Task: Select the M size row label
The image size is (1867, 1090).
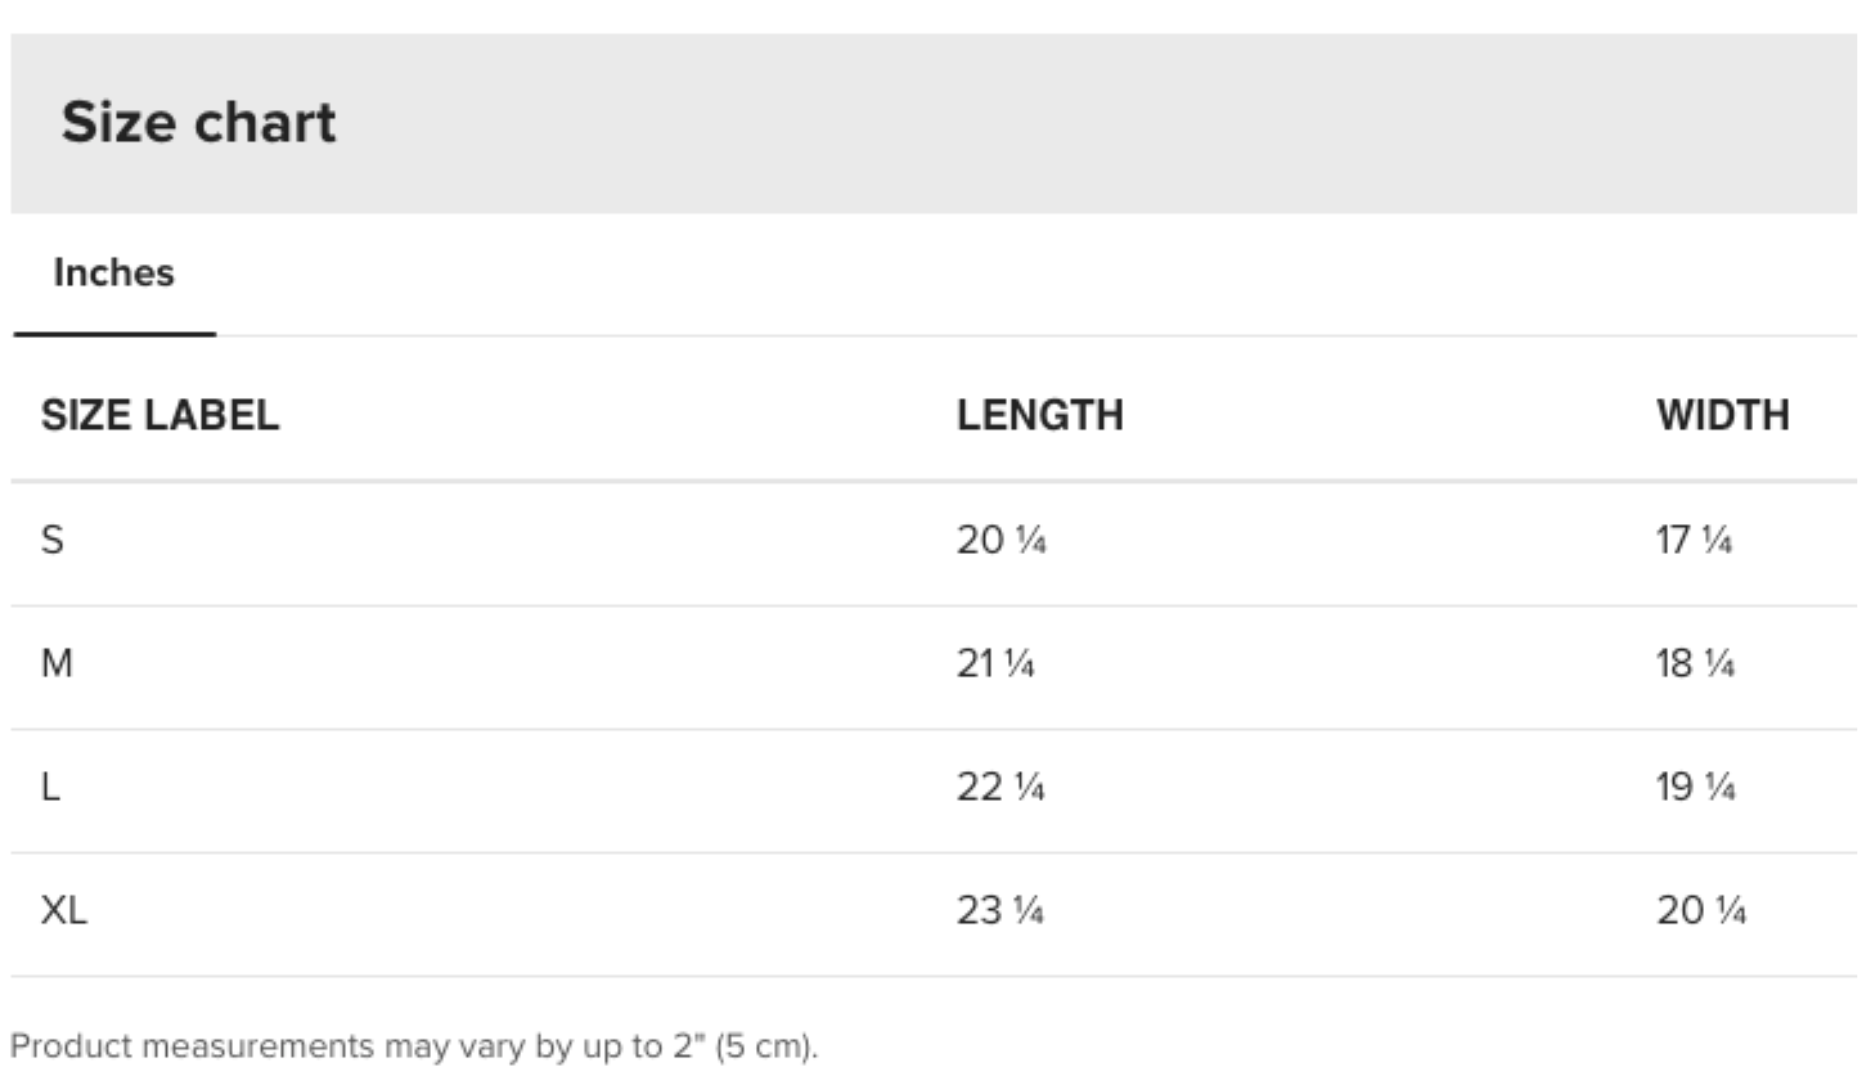Action: [57, 663]
